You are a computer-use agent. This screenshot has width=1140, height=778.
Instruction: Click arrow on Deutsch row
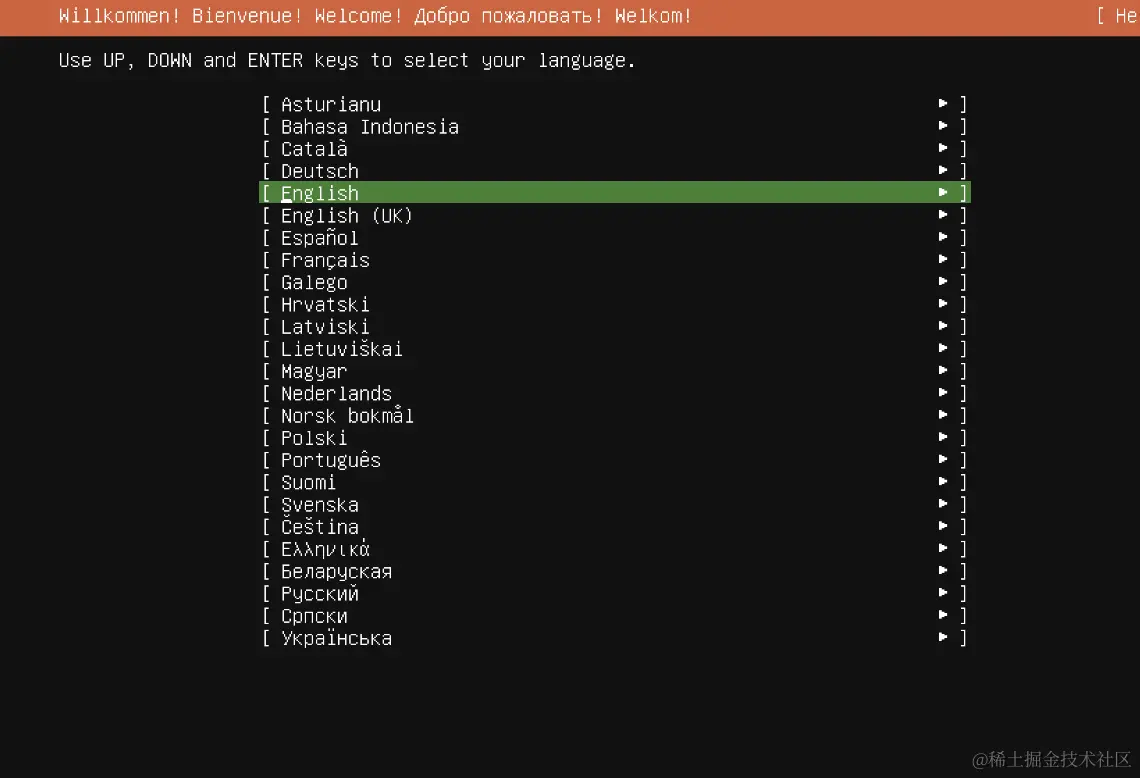point(943,169)
